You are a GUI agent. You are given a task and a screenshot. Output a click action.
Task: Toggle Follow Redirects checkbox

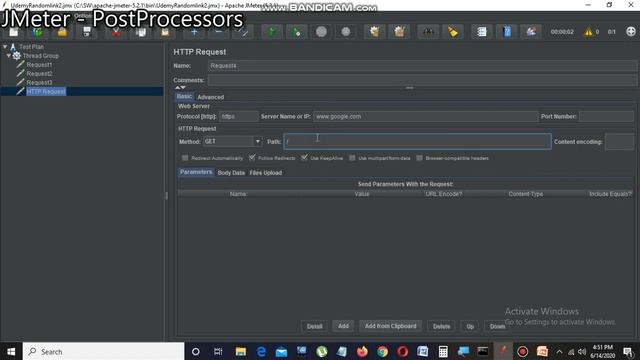pyautogui.click(x=252, y=158)
